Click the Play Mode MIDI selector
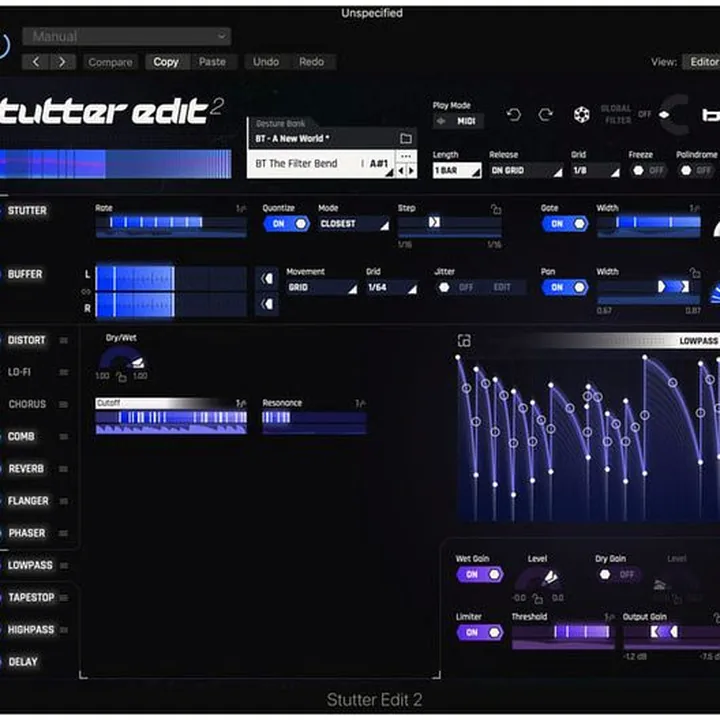The image size is (720, 720). tap(458, 121)
